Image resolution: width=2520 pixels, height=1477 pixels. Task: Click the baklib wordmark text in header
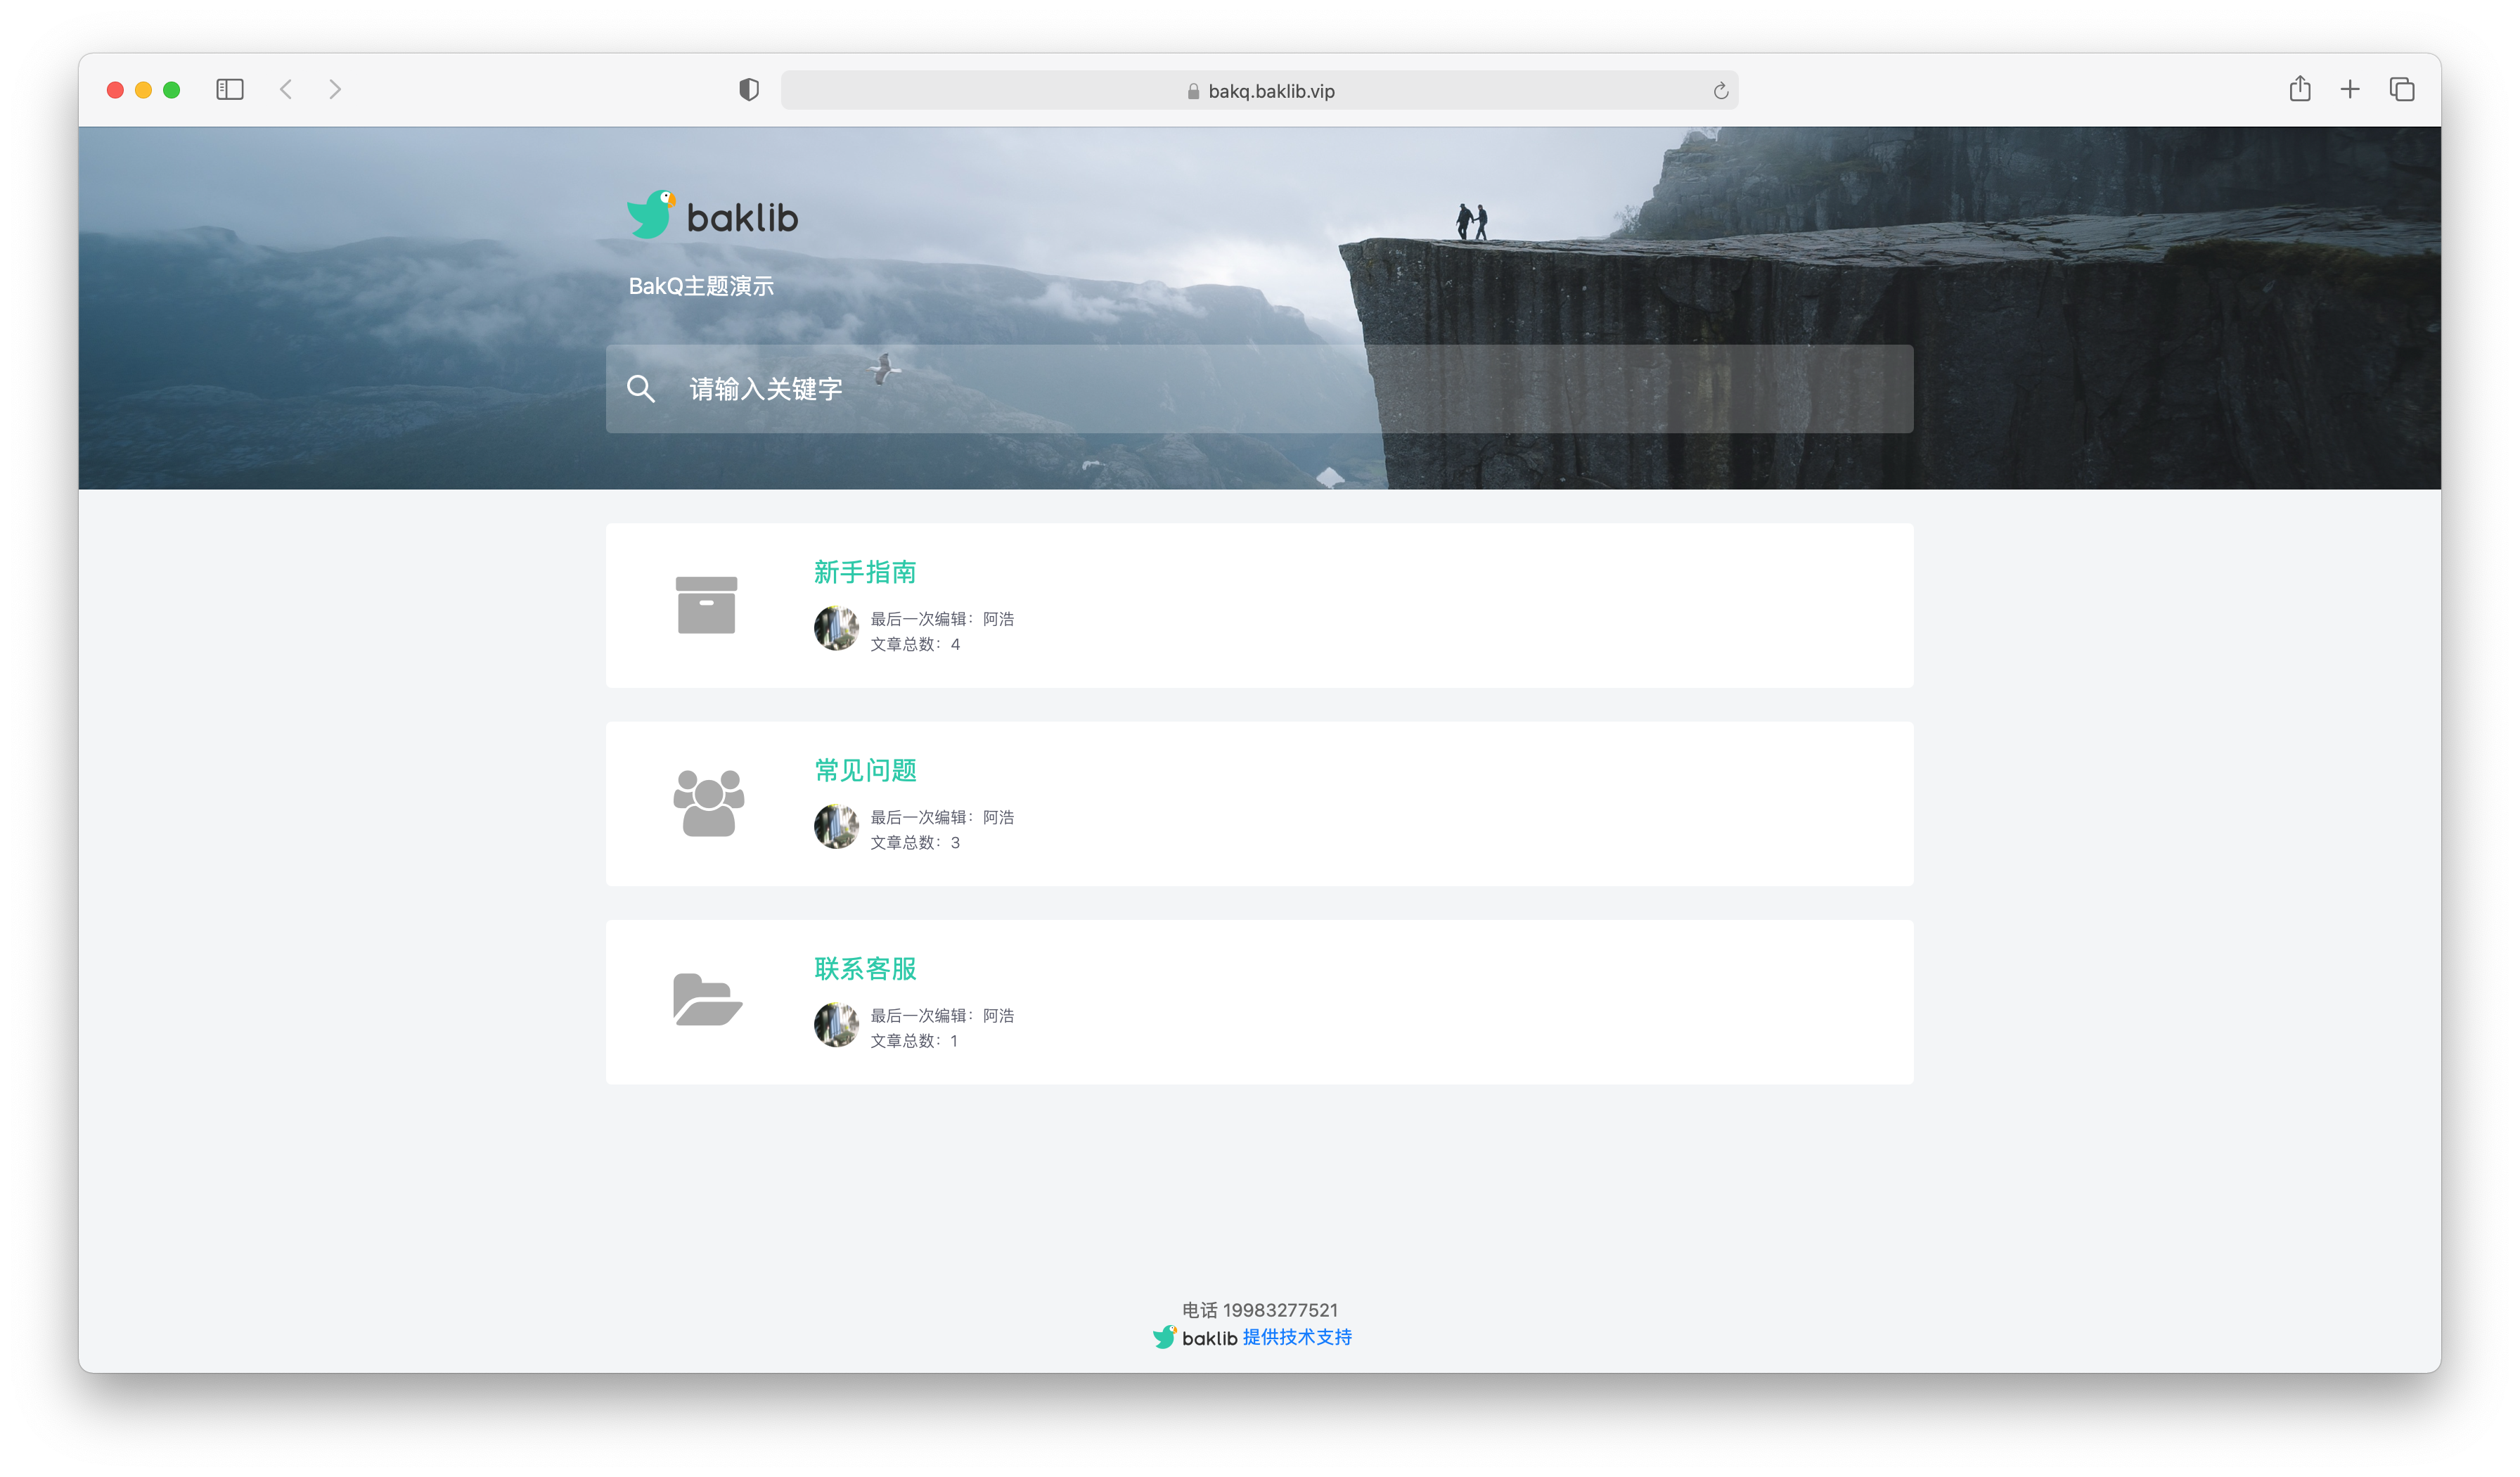(742, 217)
